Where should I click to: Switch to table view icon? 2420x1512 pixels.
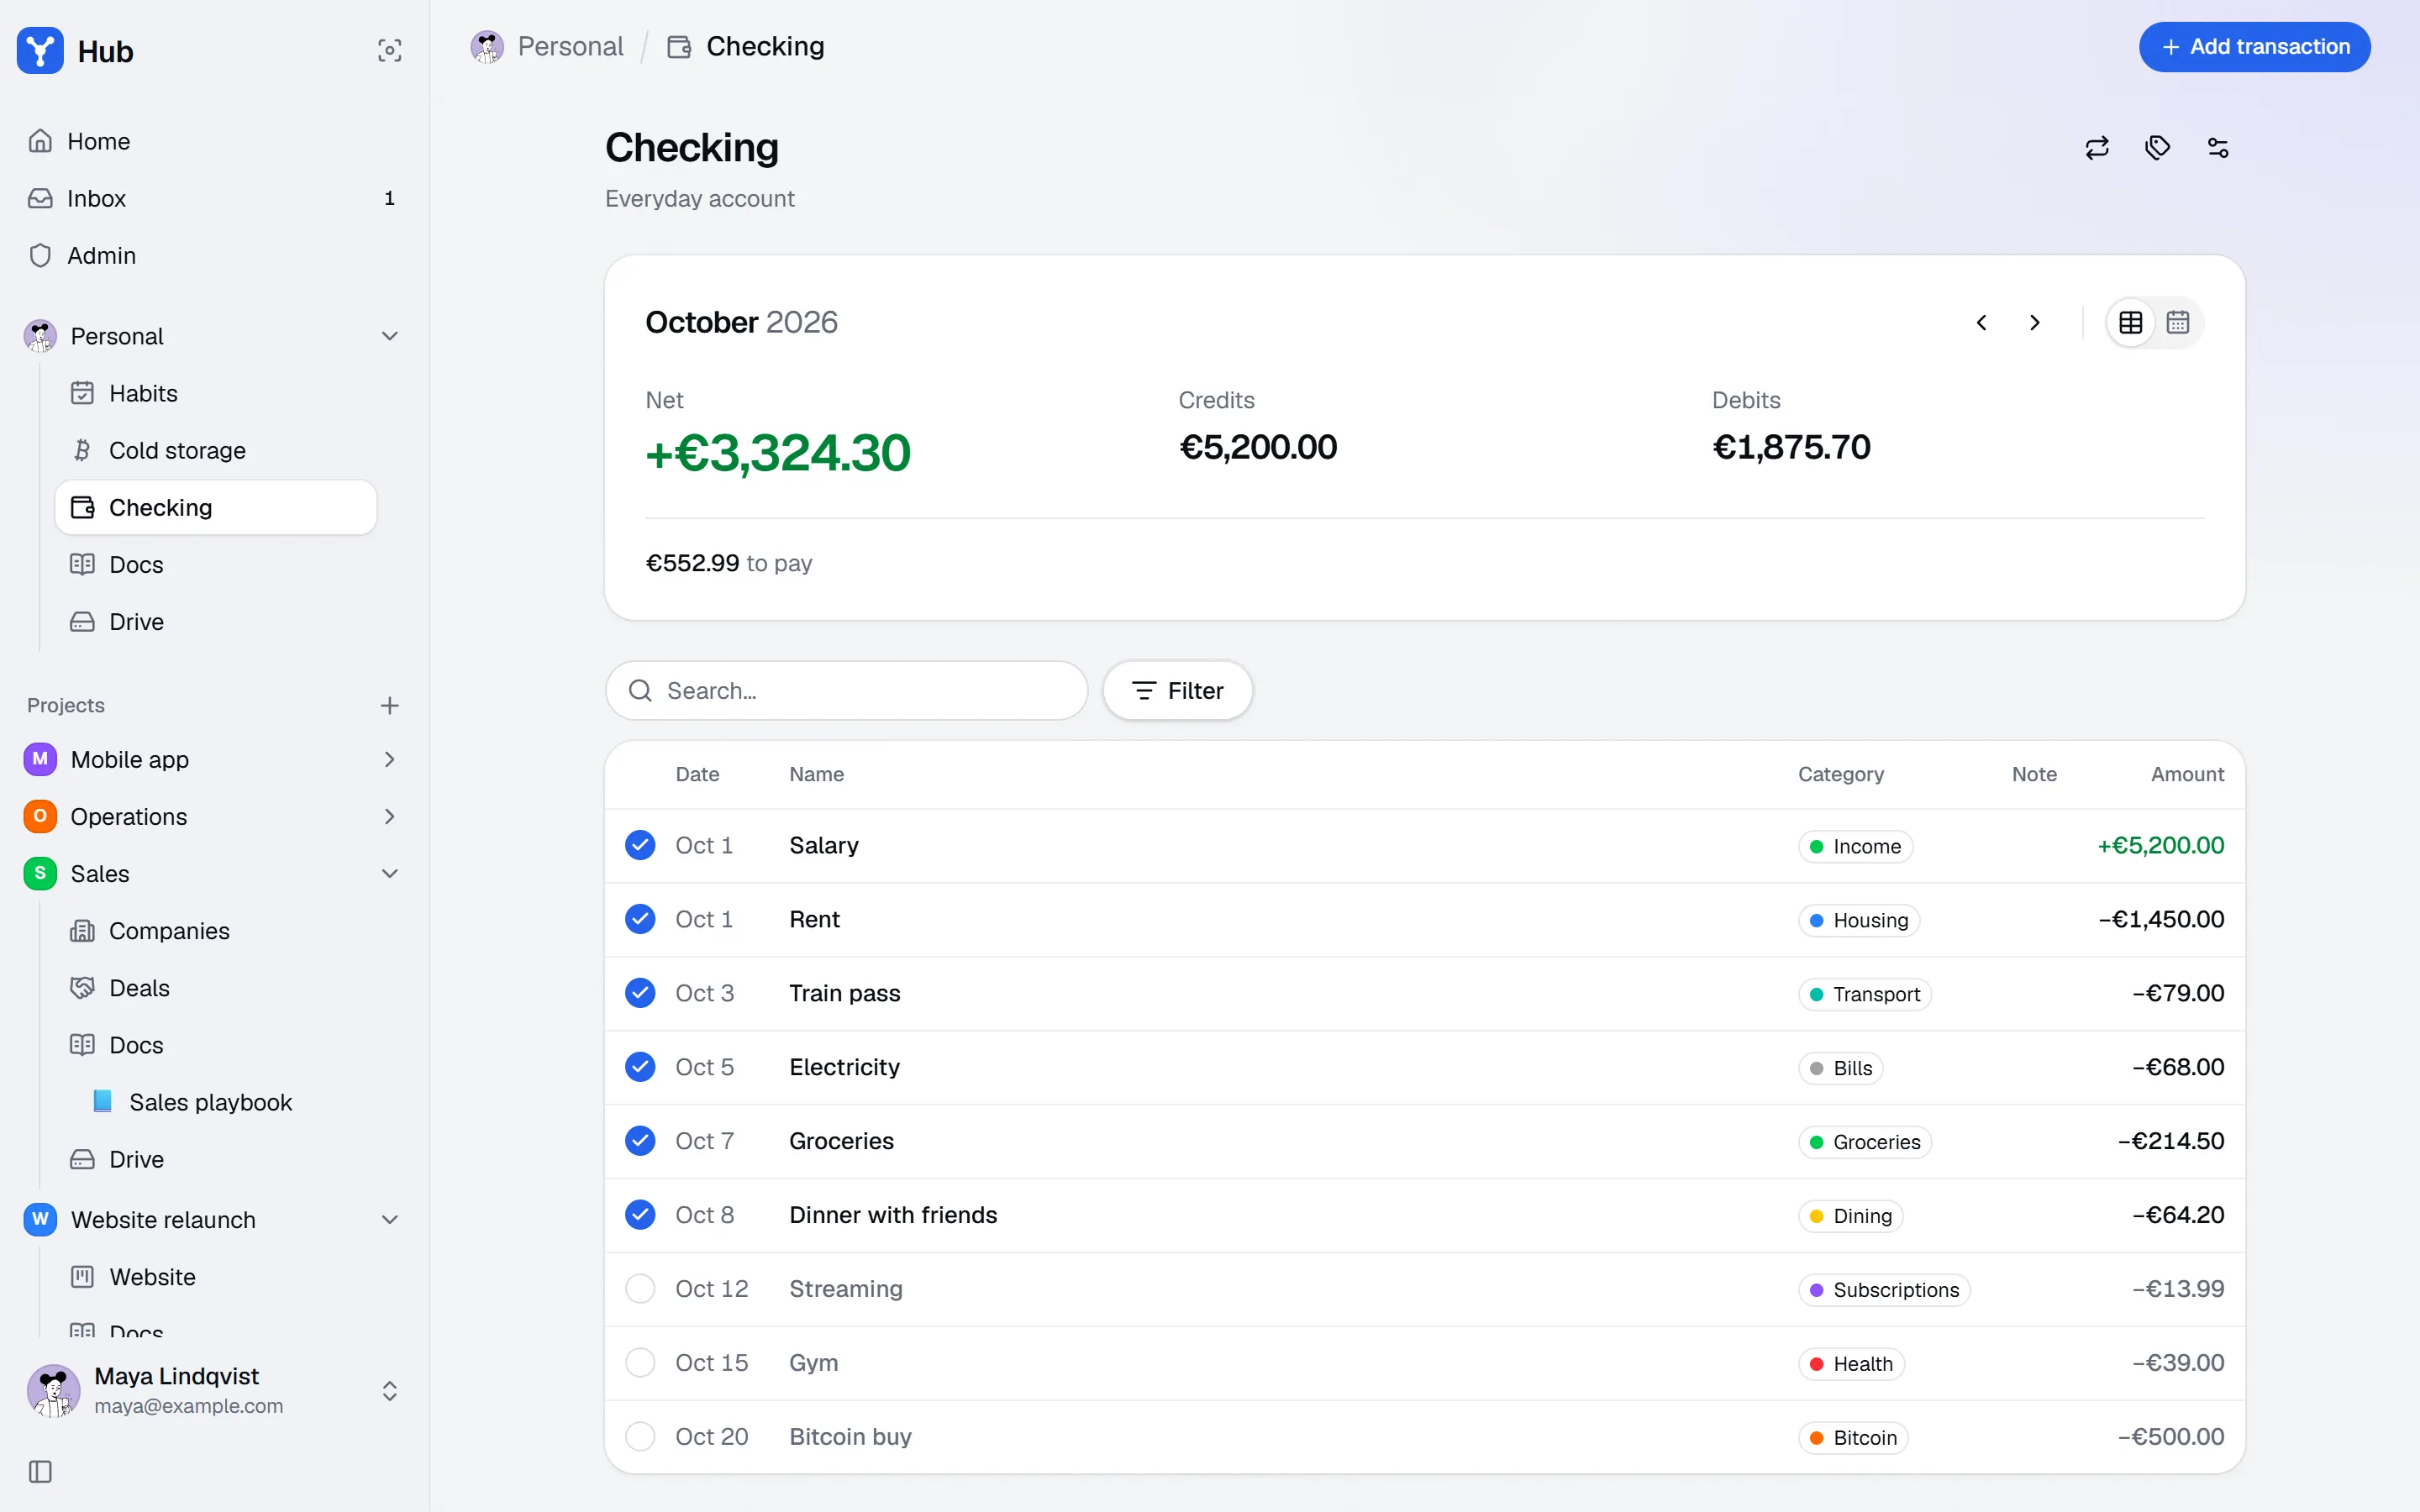[2131, 322]
